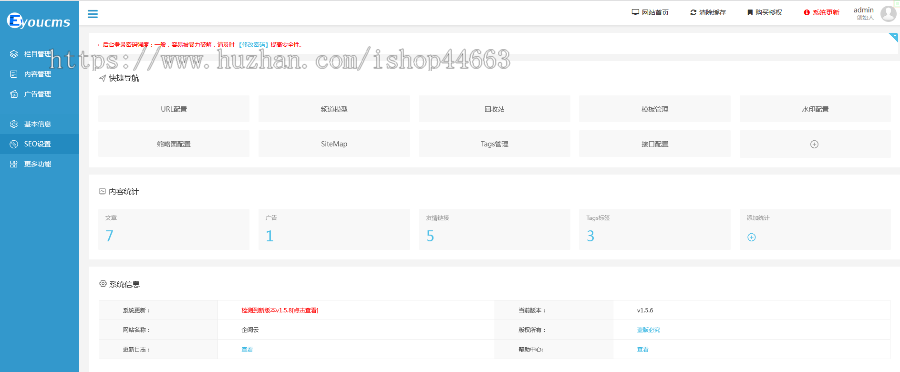Open the statistics card showing 5

point(494,229)
